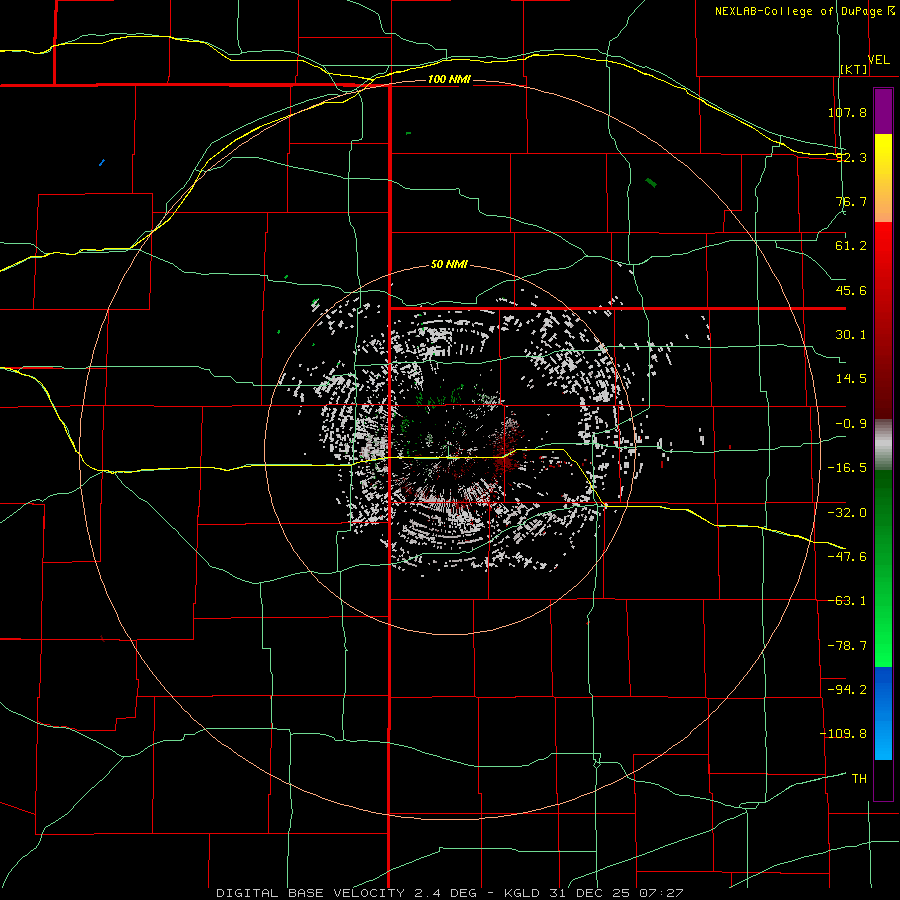Screen dimensions: 900x900
Task: Click the 45.6 velocity scale value
Action: (851, 290)
